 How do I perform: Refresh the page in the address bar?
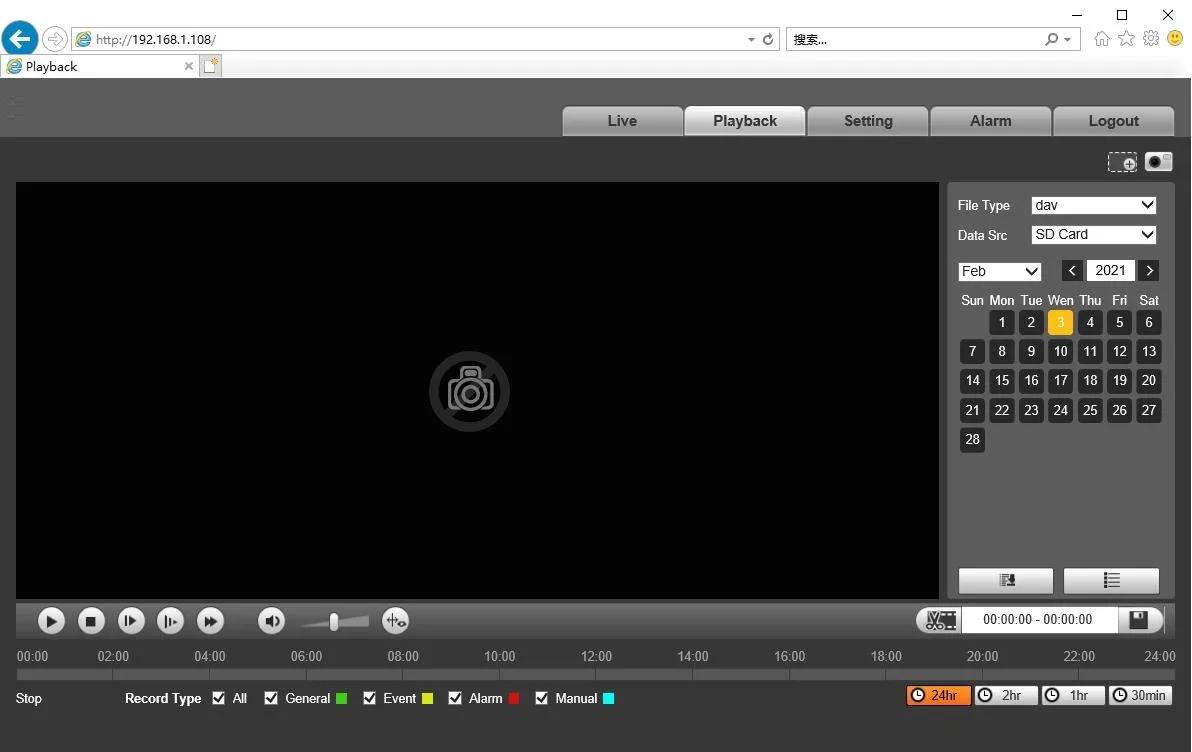coord(768,39)
